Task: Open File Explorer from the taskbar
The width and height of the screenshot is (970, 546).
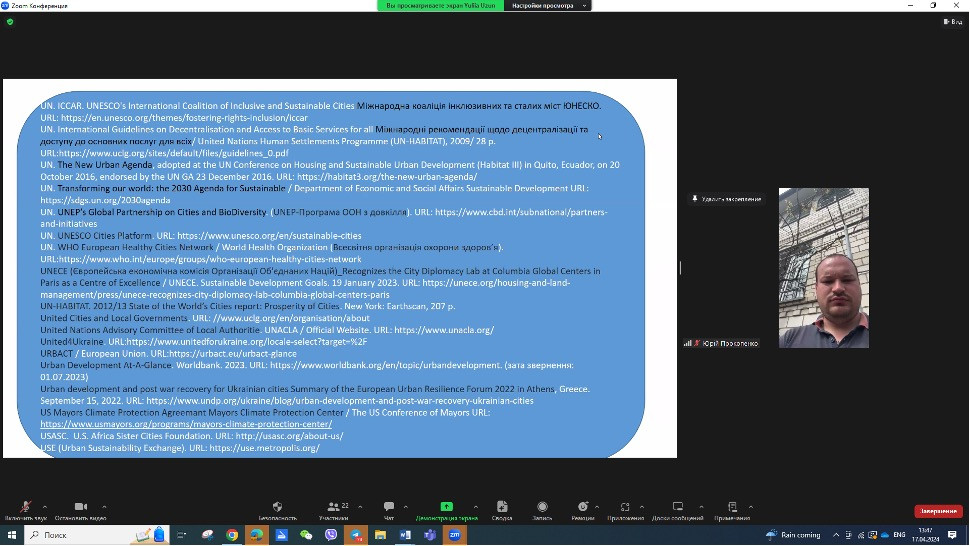Action: [380, 535]
